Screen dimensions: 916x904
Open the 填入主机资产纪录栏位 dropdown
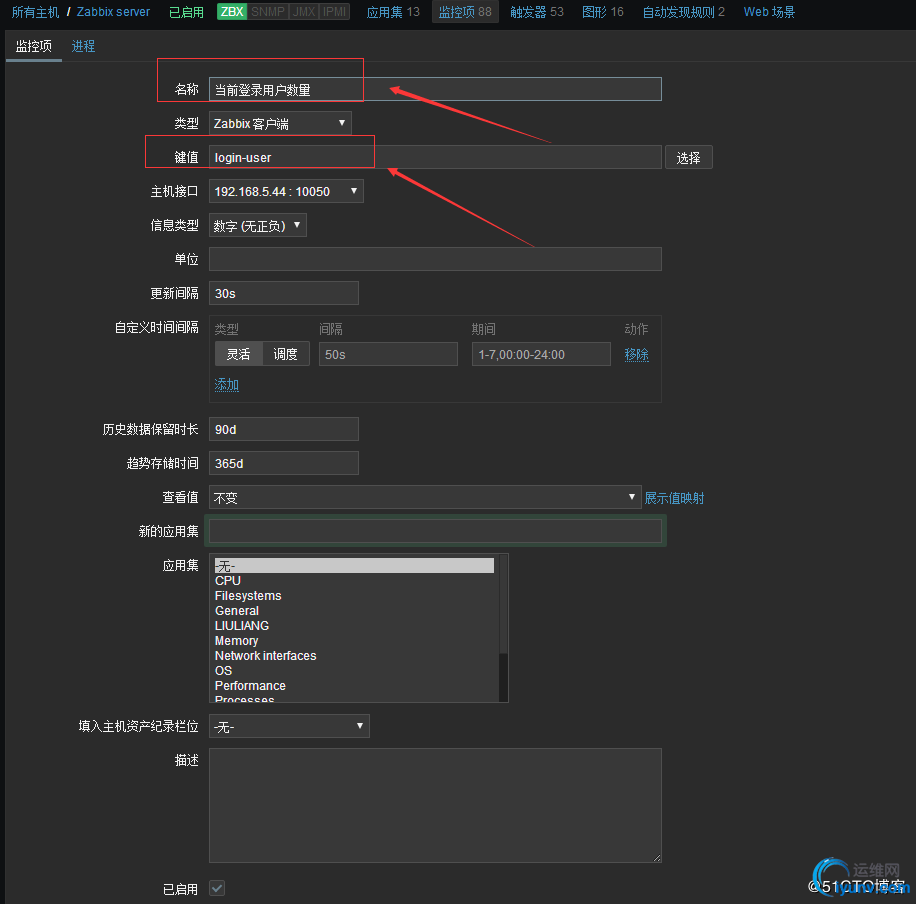289,726
